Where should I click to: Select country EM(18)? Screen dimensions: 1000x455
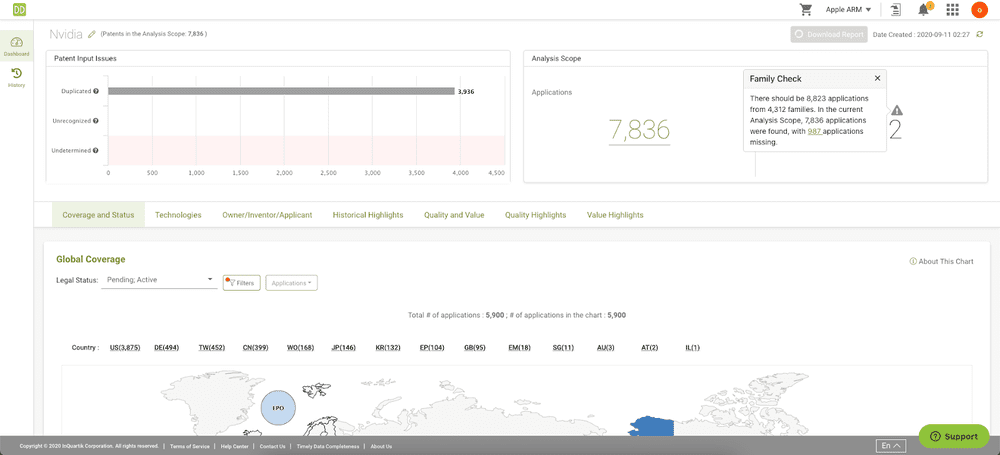click(x=520, y=348)
